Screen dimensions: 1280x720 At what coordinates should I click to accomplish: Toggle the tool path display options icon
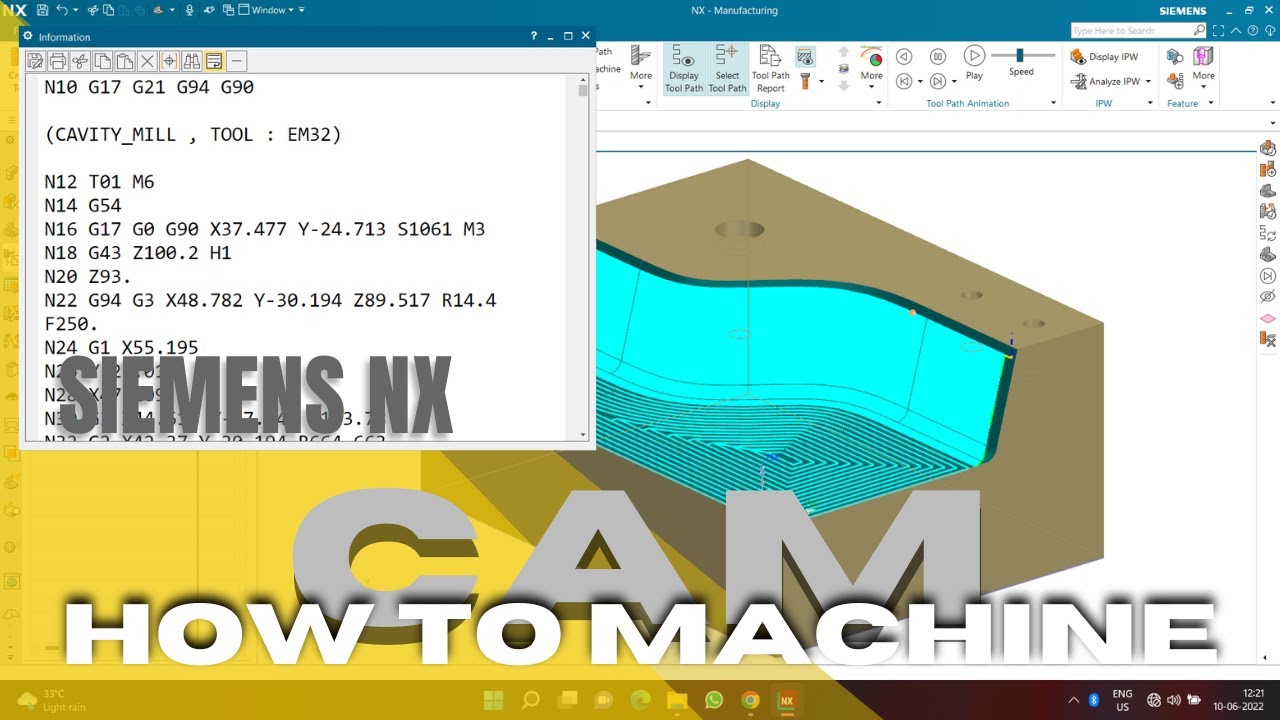(805, 57)
